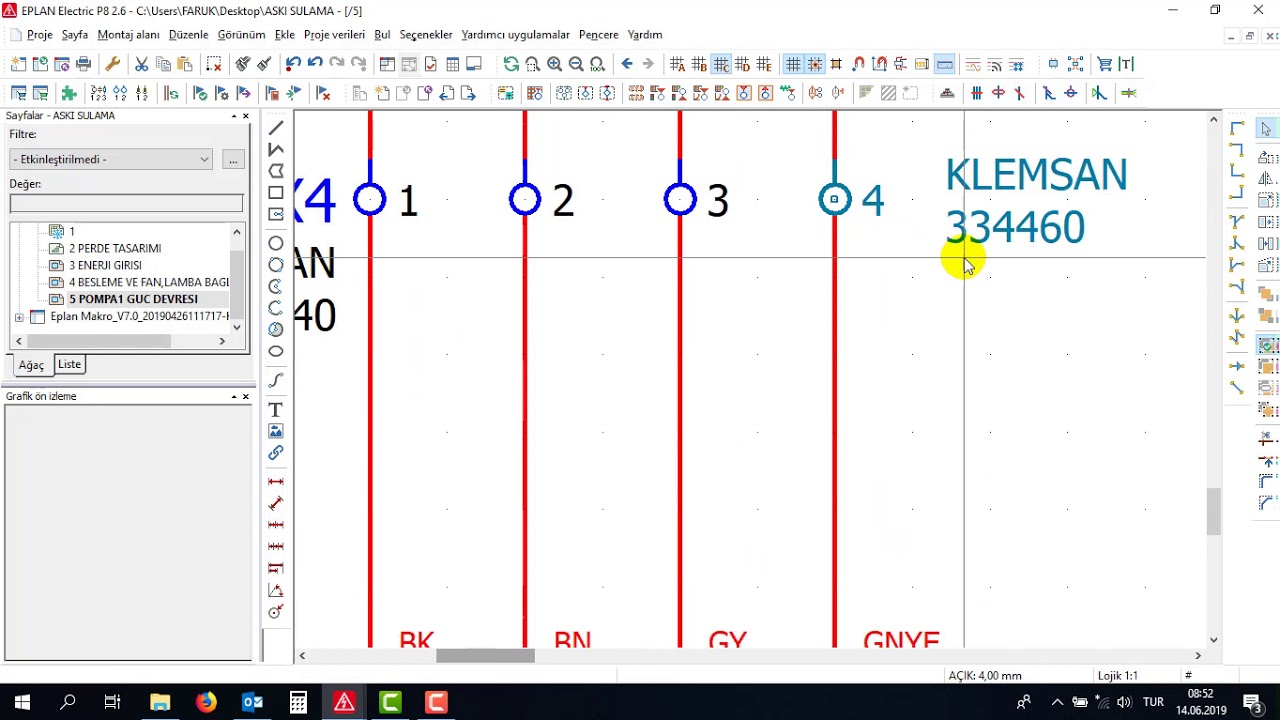This screenshot has width=1280, height=720.
Task: Click the green puzzle piece add-on icon
Action: tap(69, 93)
